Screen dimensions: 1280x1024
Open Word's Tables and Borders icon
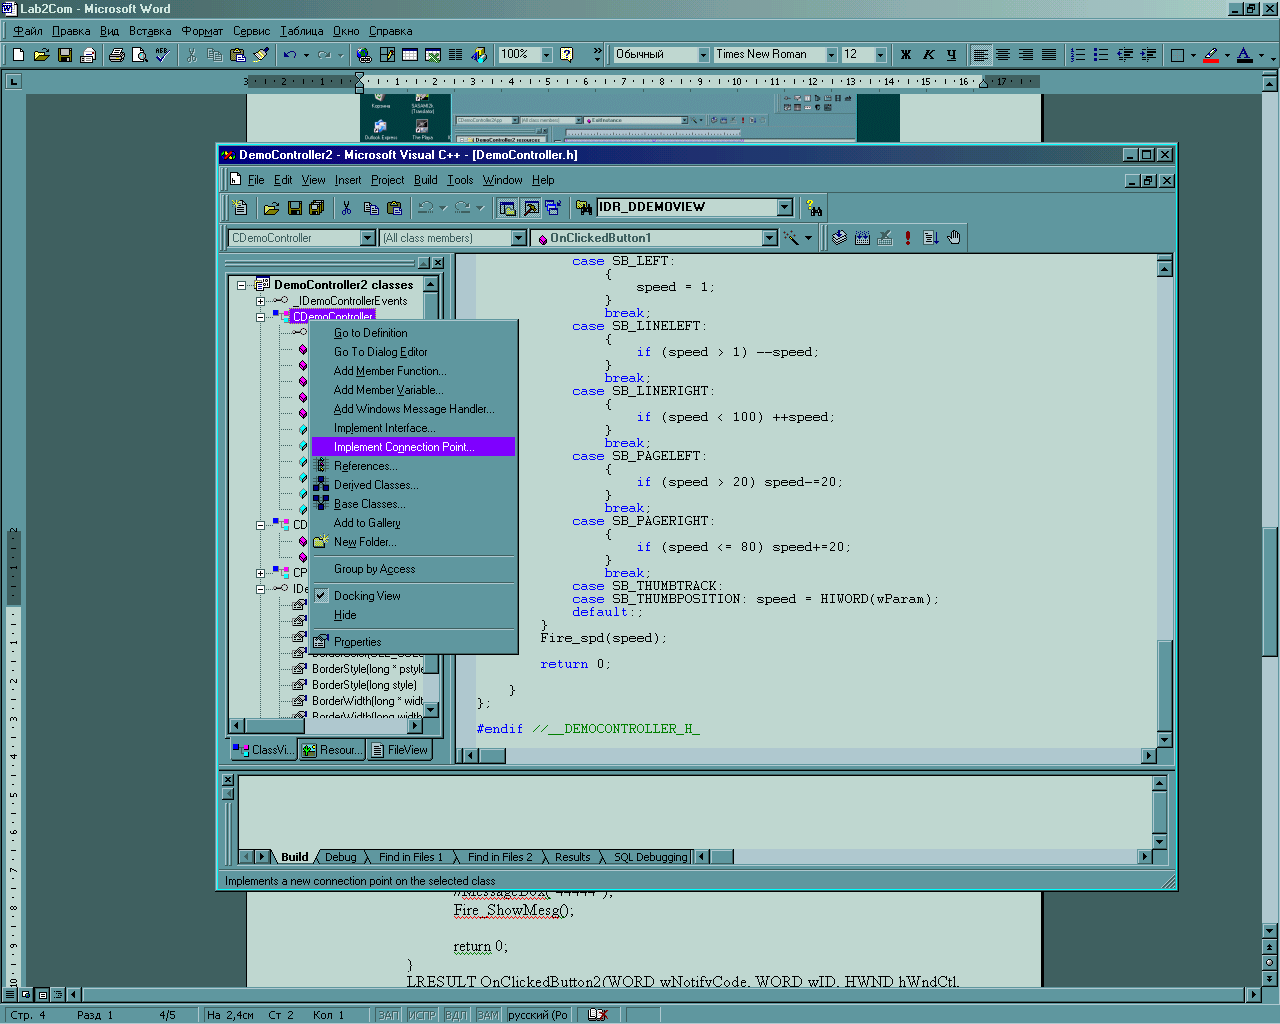(x=387, y=55)
